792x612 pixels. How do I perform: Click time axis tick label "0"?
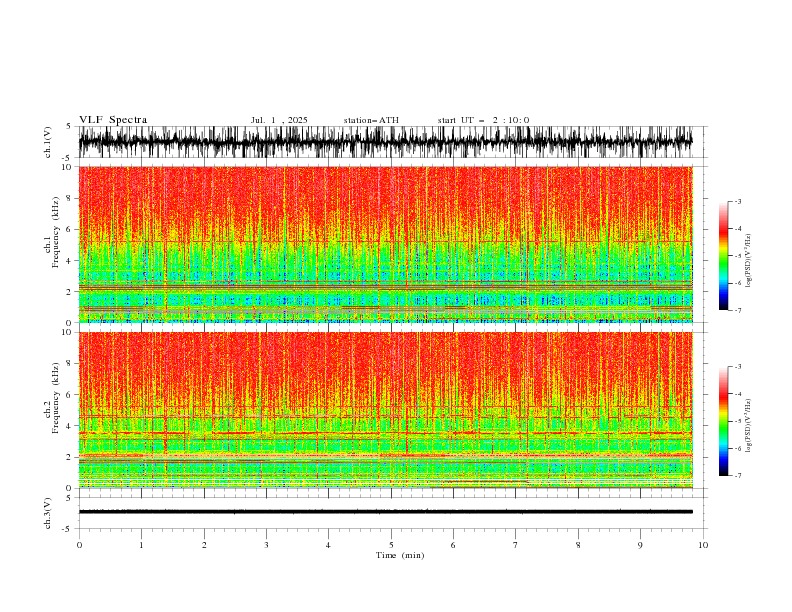tap(79, 545)
